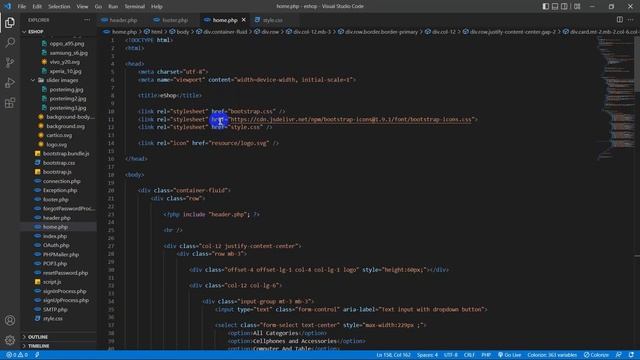
Task: Open the View menu
Action: tap(82, 6)
